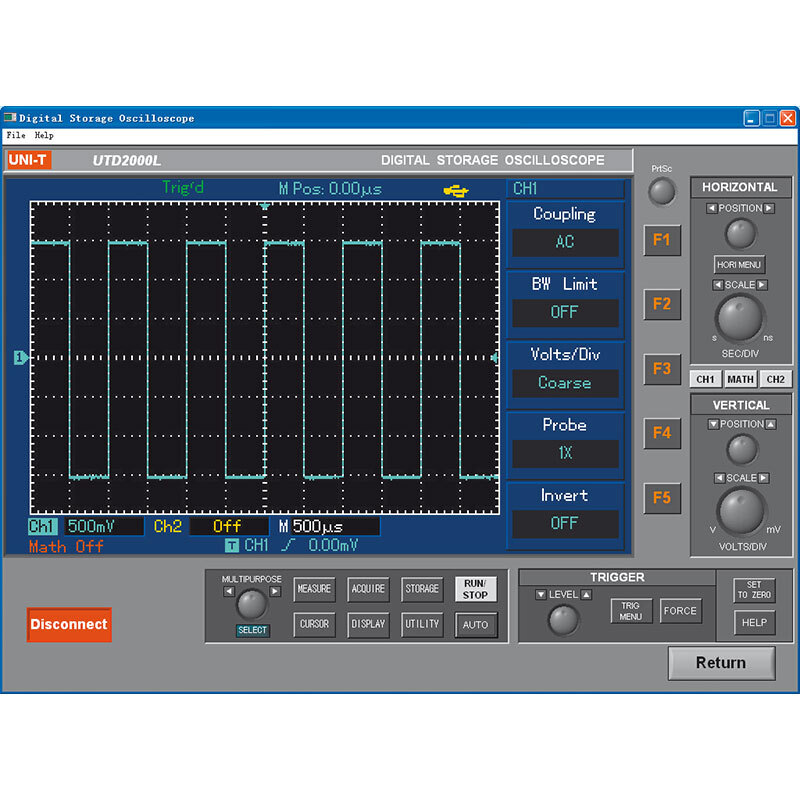Viewport: 800px width, 800px height.
Task: Click MULTIPURPOSE right arrow
Action: [275, 591]
